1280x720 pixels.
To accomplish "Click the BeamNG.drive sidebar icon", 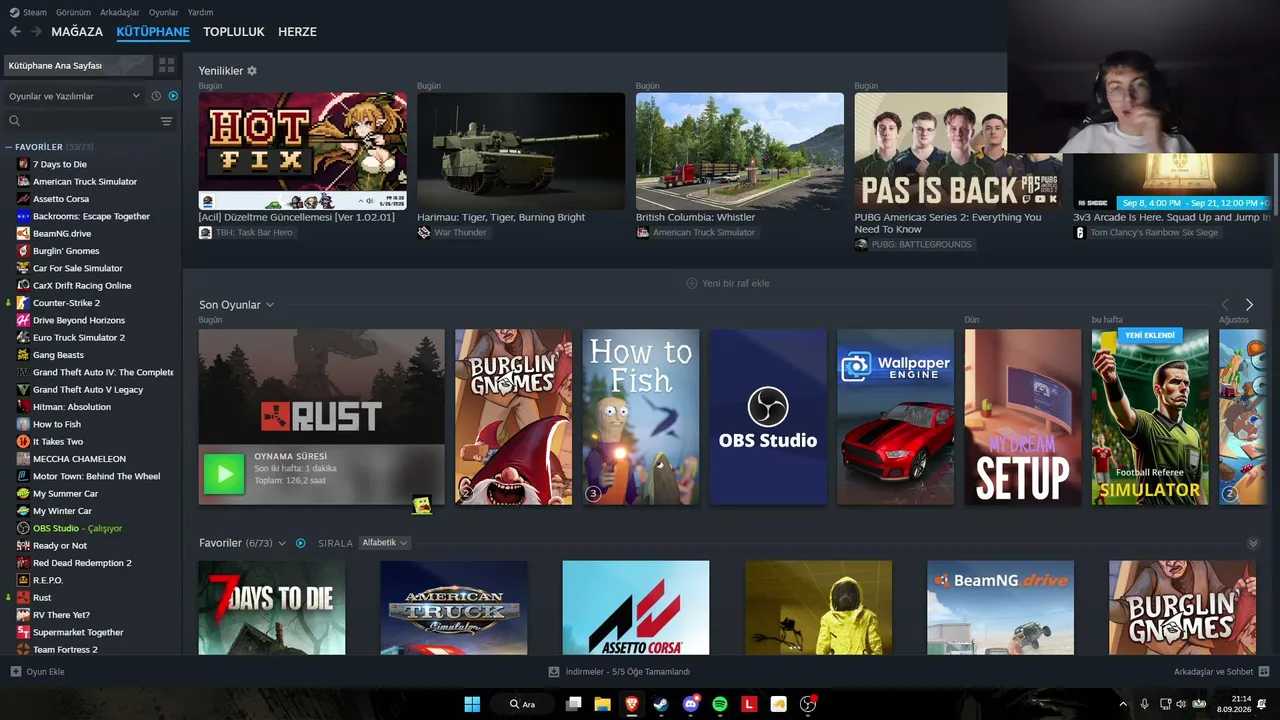I will [23, 233].
